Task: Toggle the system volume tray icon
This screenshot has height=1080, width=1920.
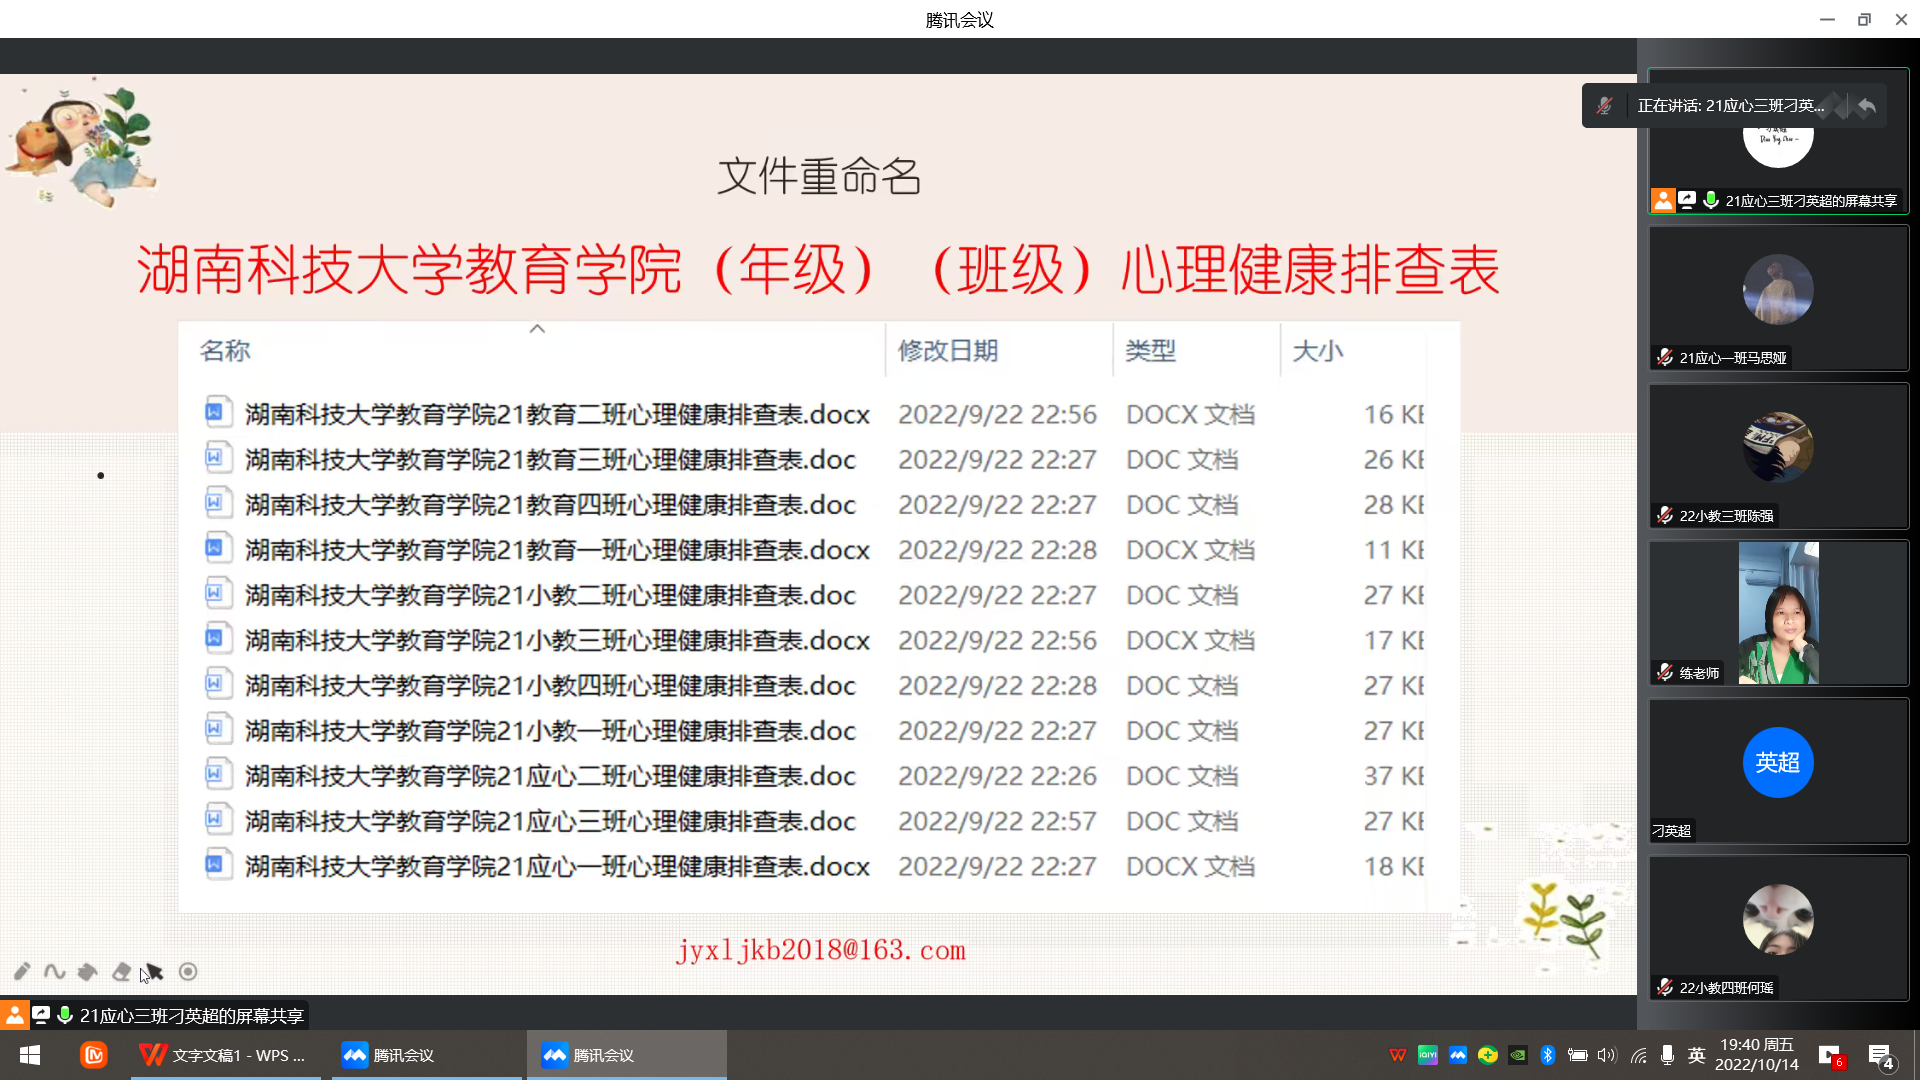Action: pyautogui.click(x=1607, y=1055)
